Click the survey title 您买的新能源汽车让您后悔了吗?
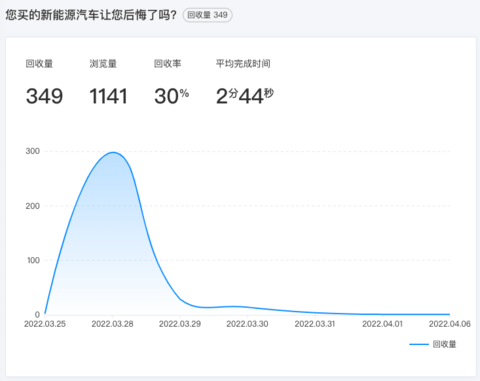480x381 pixels. 91,15
